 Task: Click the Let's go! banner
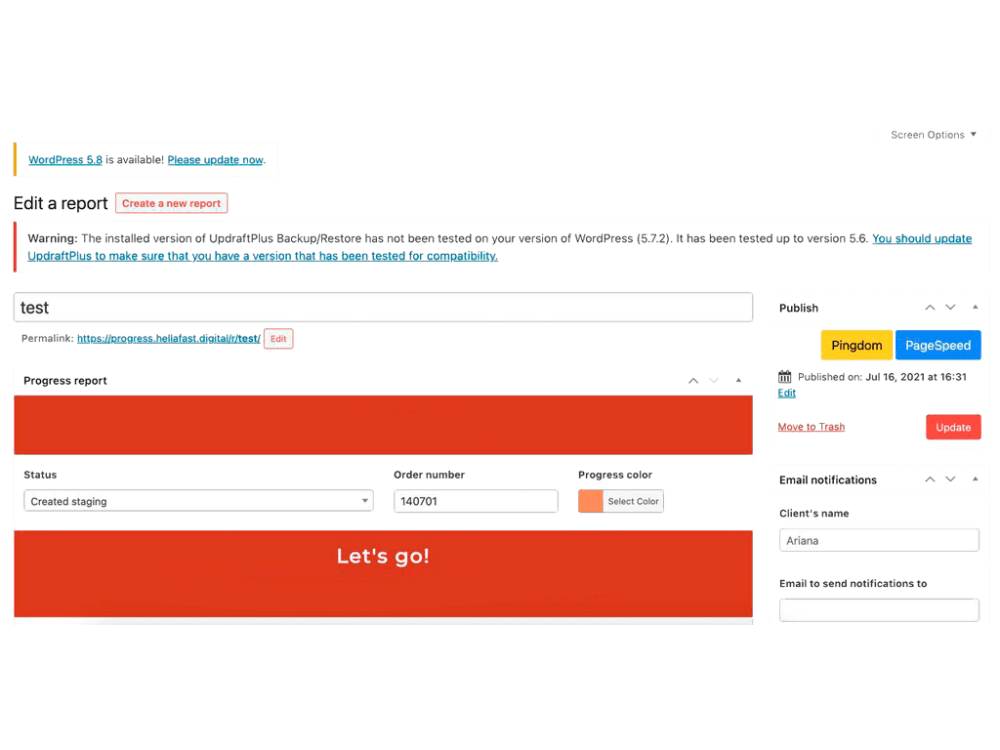click(x=383, y=573)
